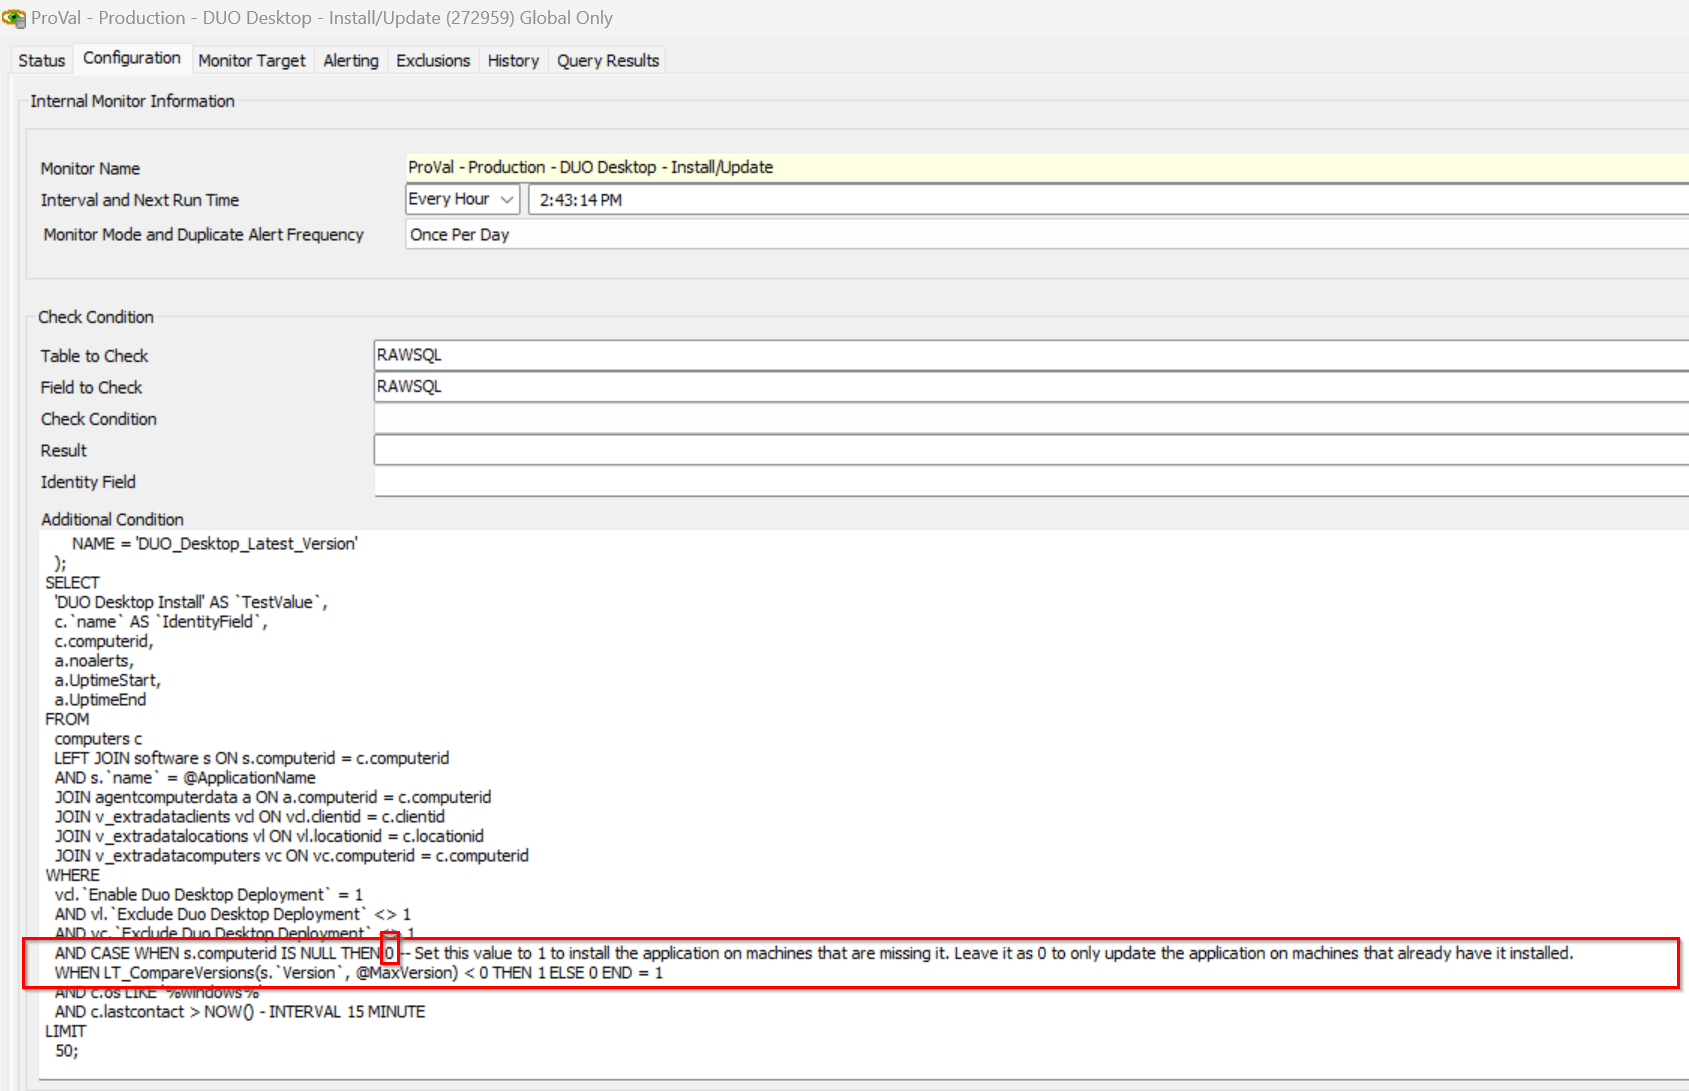Click the JOIN v_extradatalocations line
1689x1091 pixels.
[x=269, y=836]
